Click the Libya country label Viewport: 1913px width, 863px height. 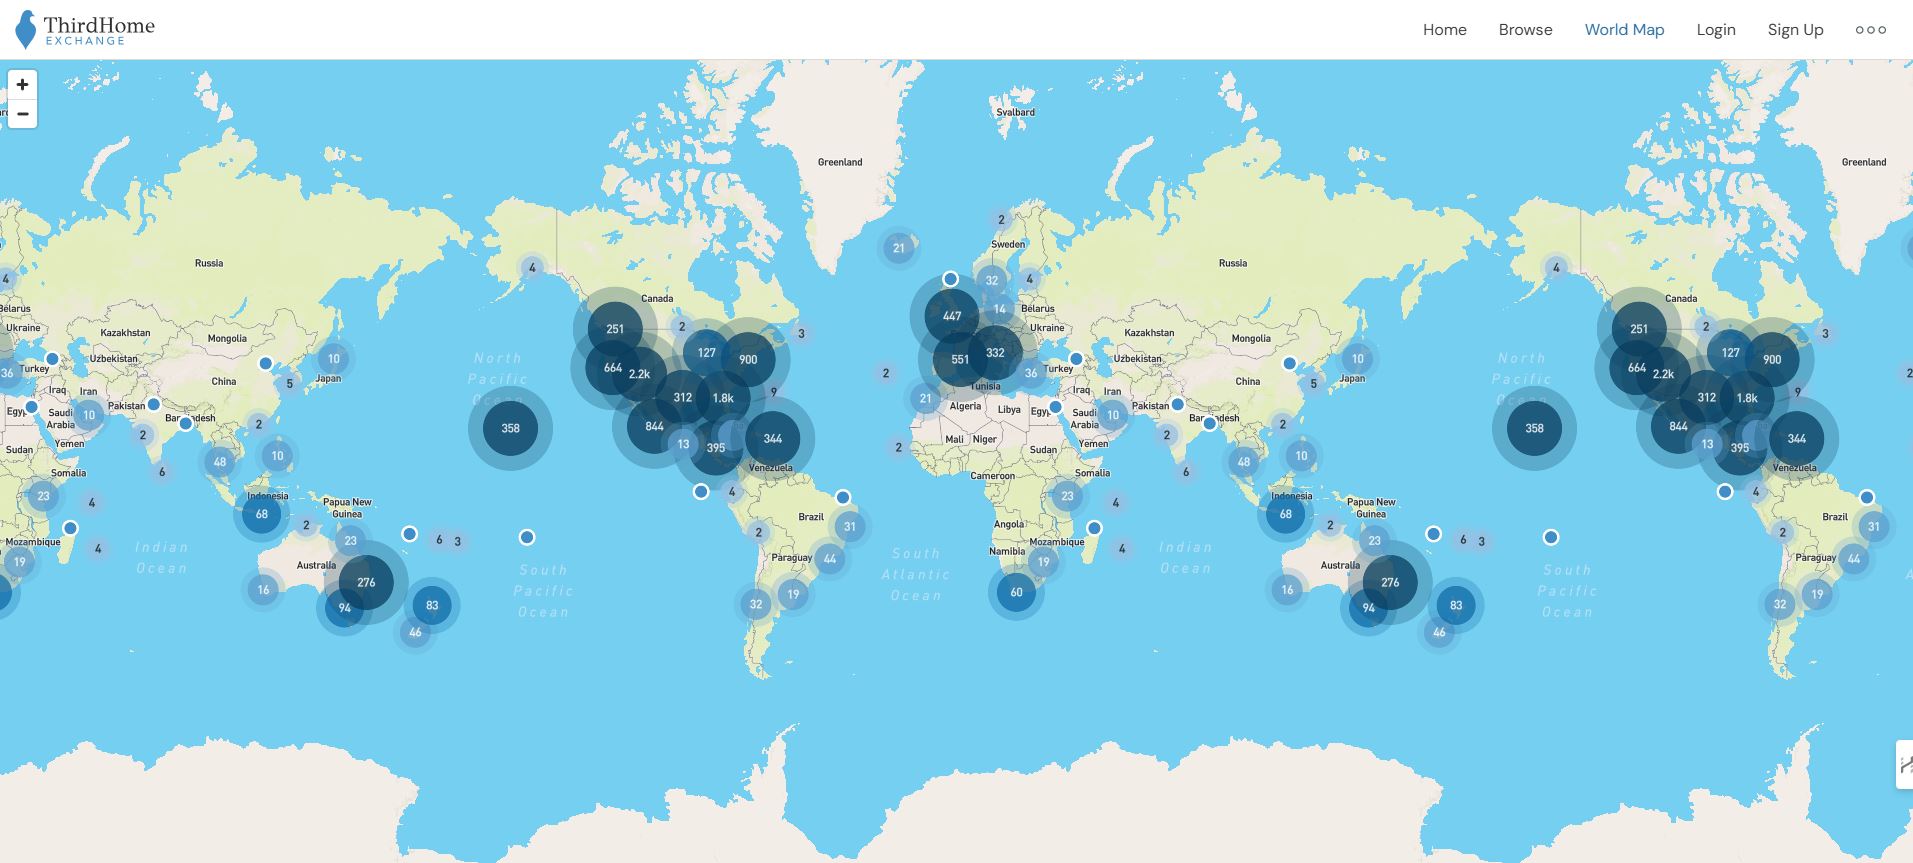1009,409
